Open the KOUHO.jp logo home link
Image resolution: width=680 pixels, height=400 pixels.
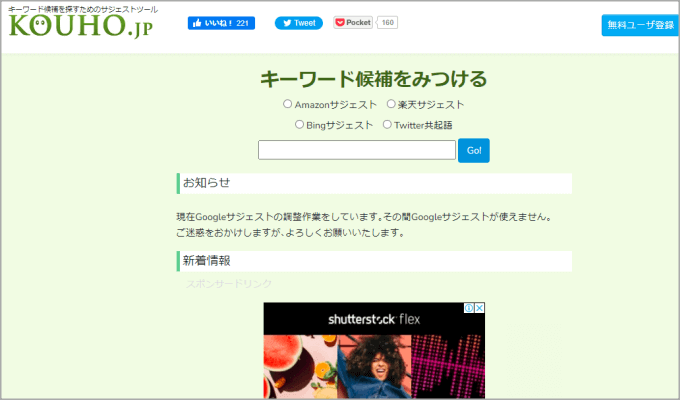coord(81,26)
